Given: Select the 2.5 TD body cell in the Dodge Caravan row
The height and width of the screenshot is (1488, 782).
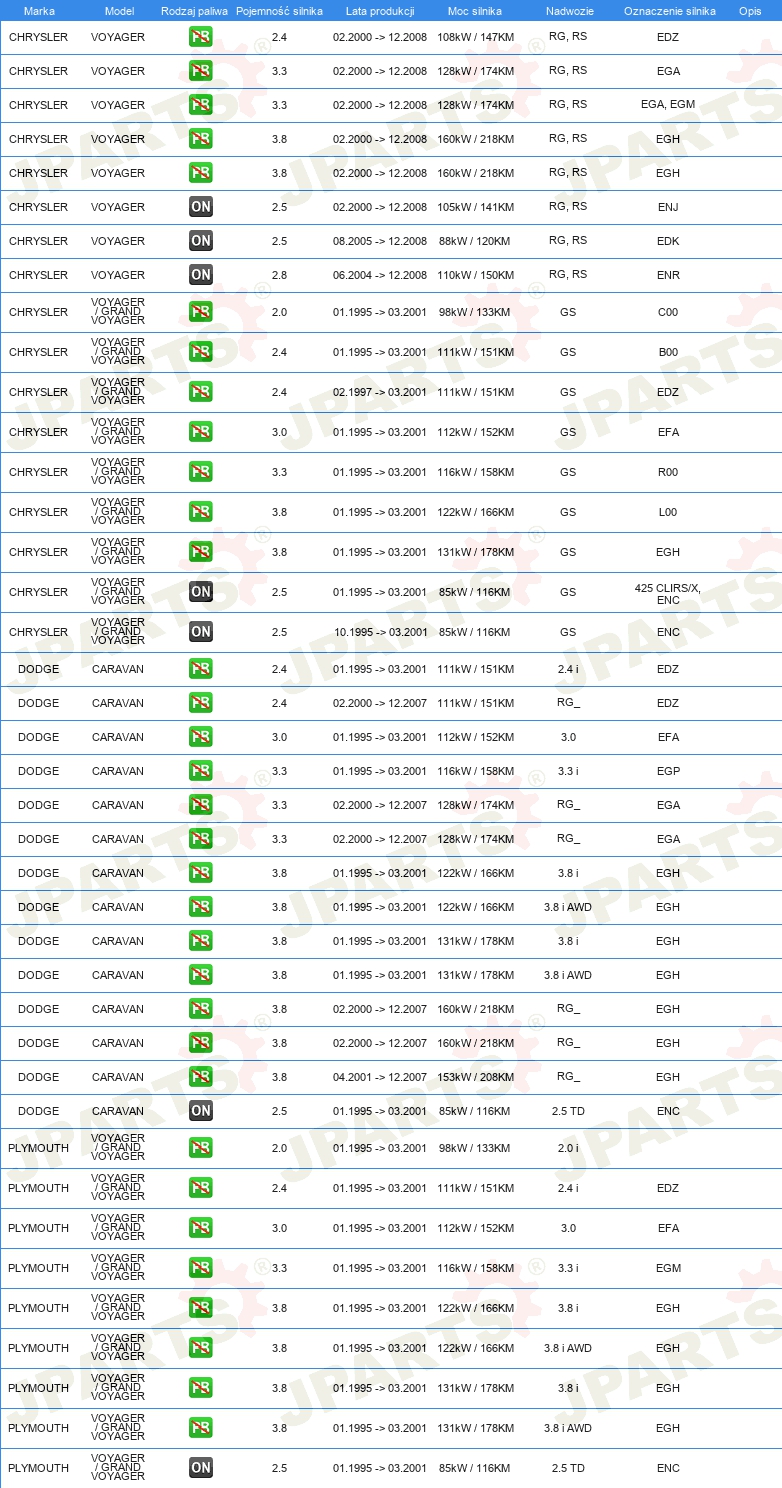Looking at the screenshot, I should (x=568, y=1111).
